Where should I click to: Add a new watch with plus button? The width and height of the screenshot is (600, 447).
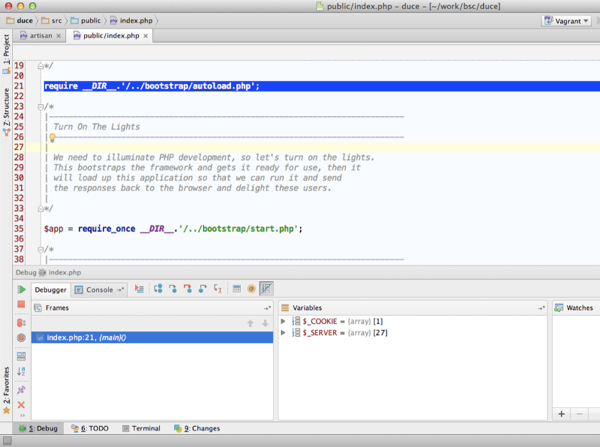[x=561, y=413]
